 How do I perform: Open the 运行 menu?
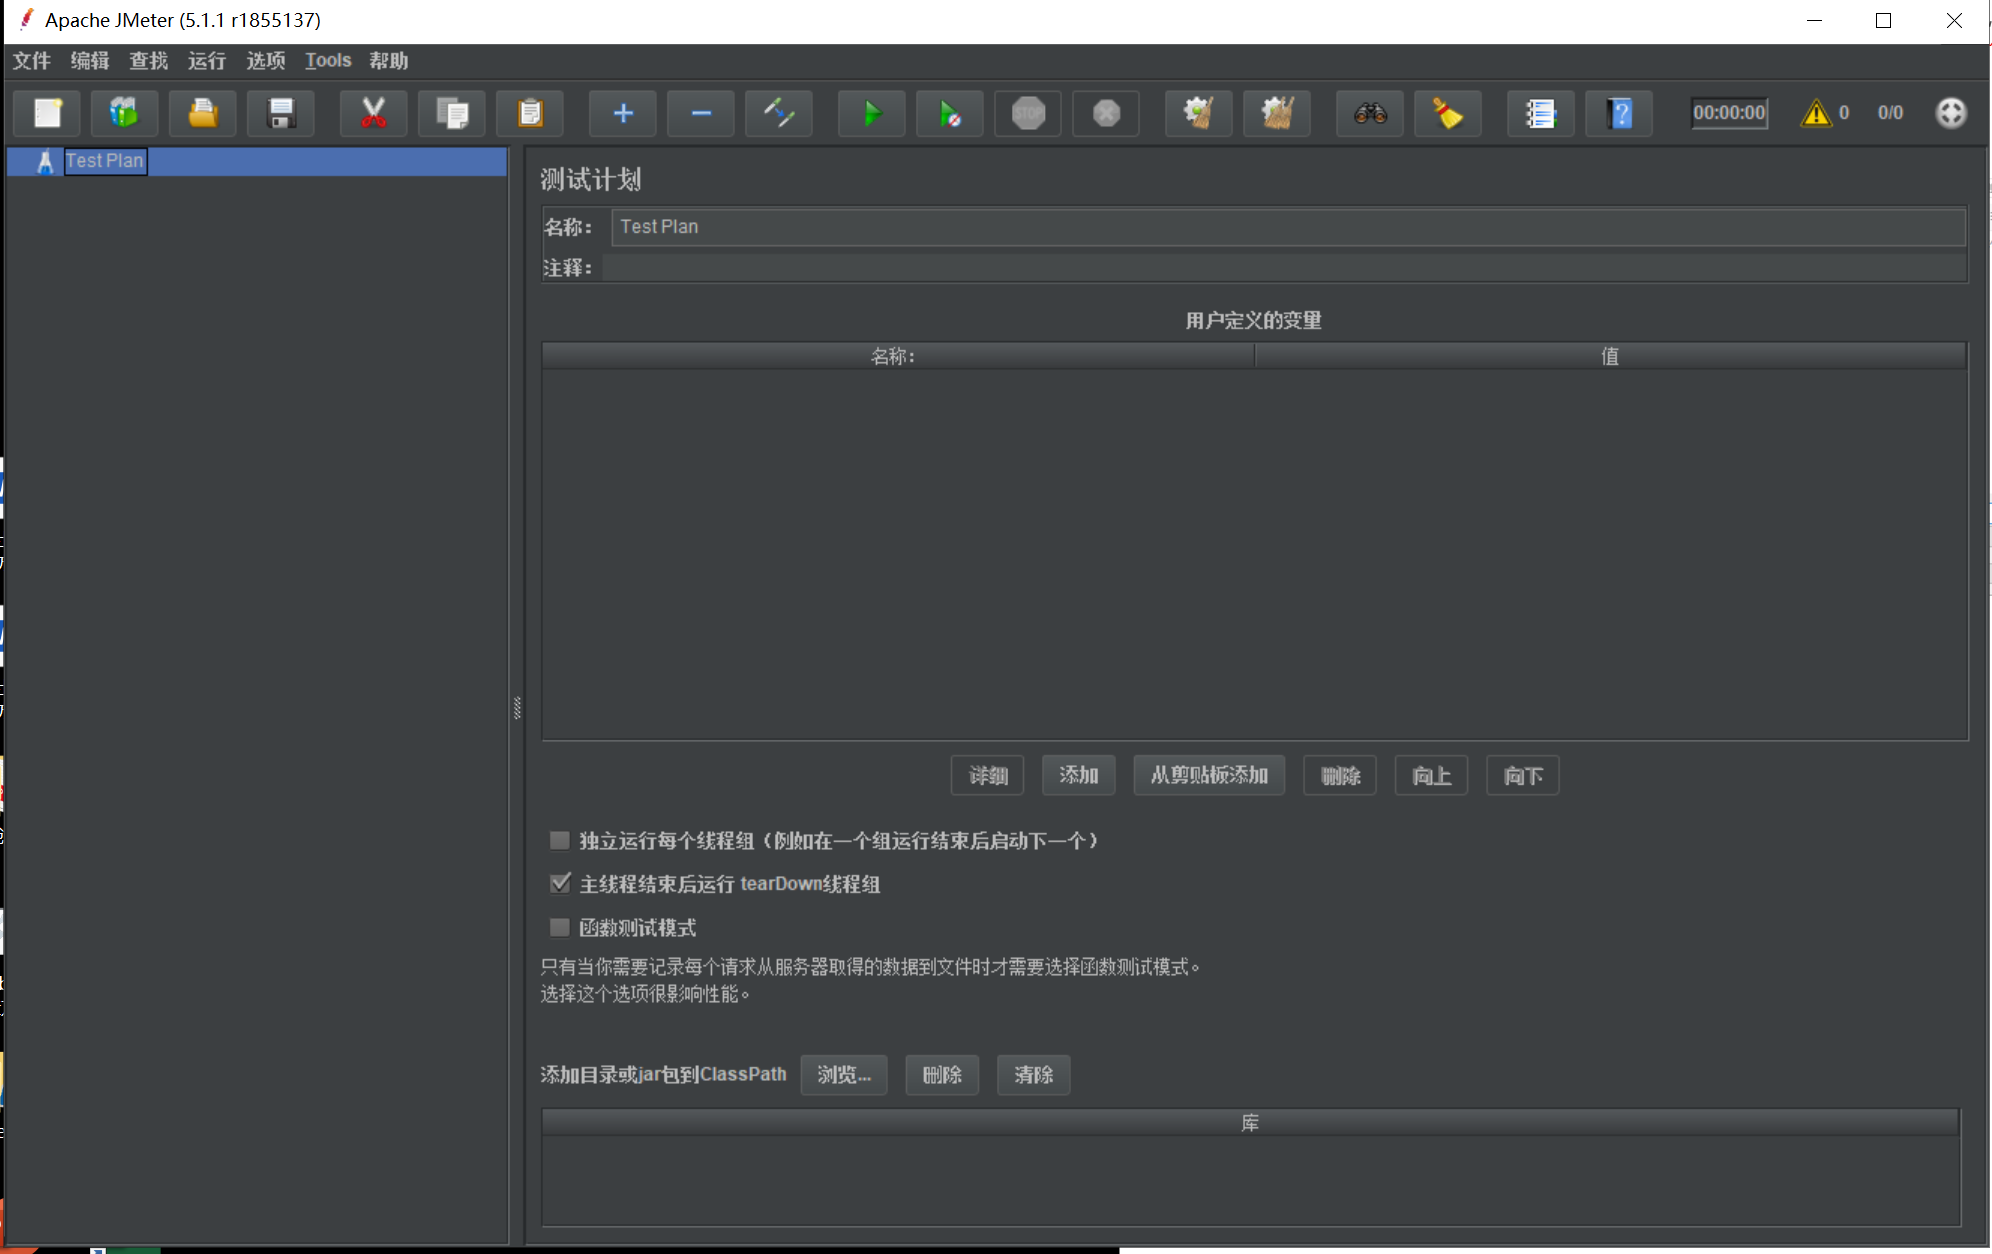(207, 61)
